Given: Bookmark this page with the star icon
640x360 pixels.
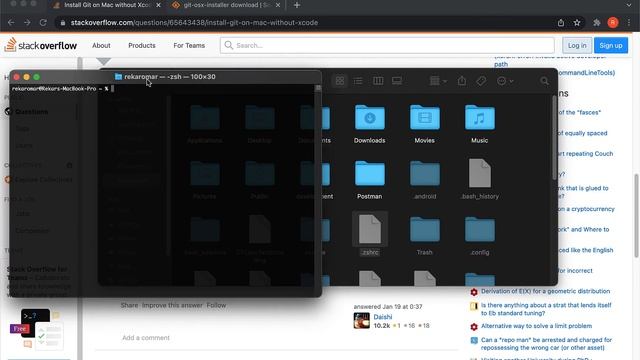Looking at the screenshot, I should point(577,23).
